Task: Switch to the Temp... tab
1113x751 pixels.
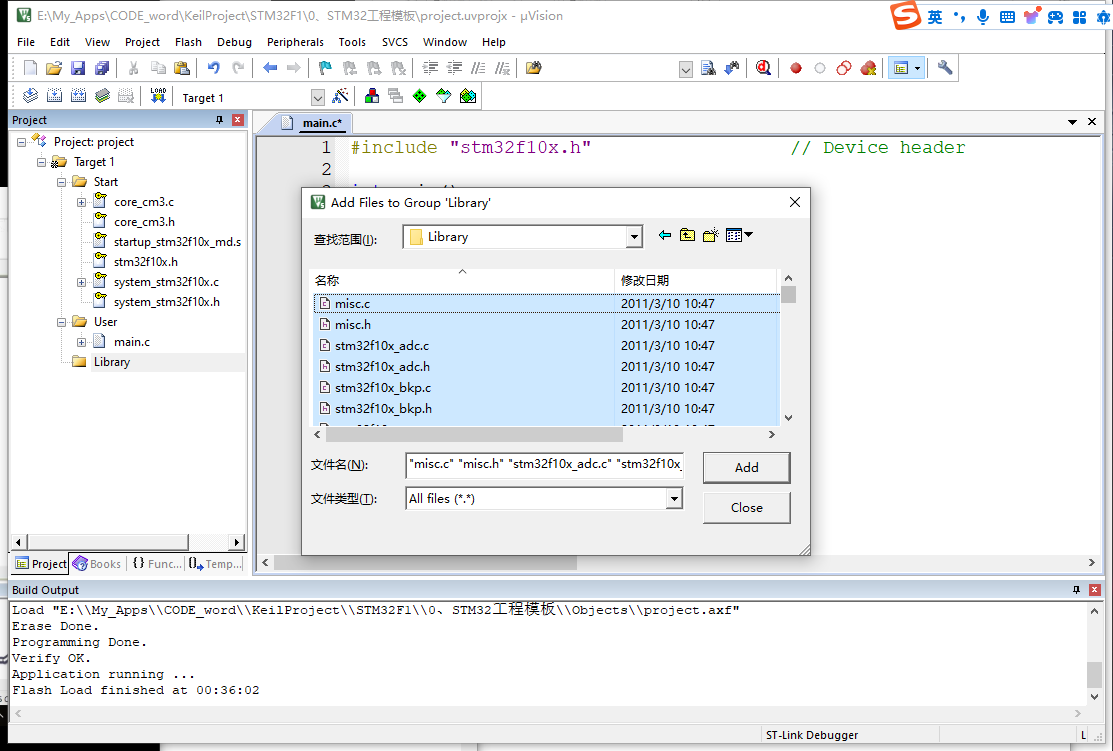Action: pos(216,564)
